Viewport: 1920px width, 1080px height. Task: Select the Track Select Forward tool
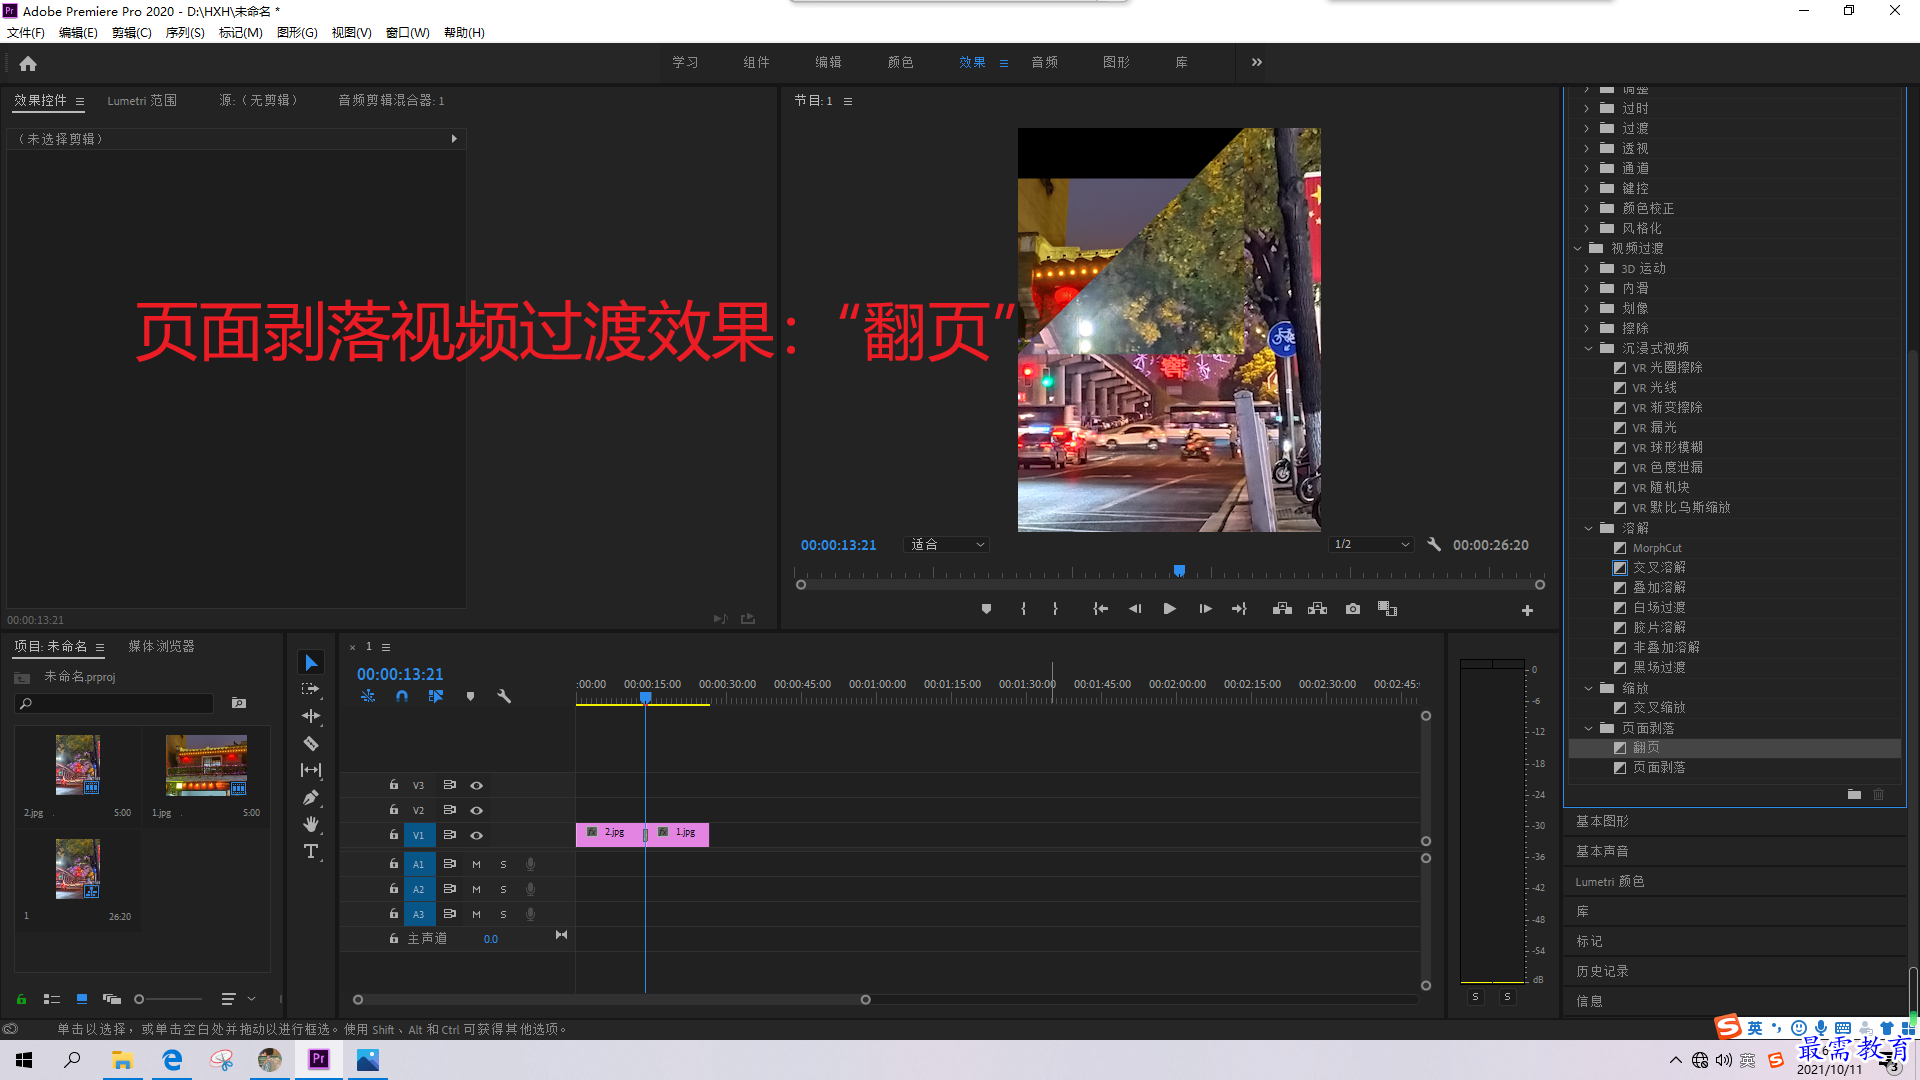311,689
